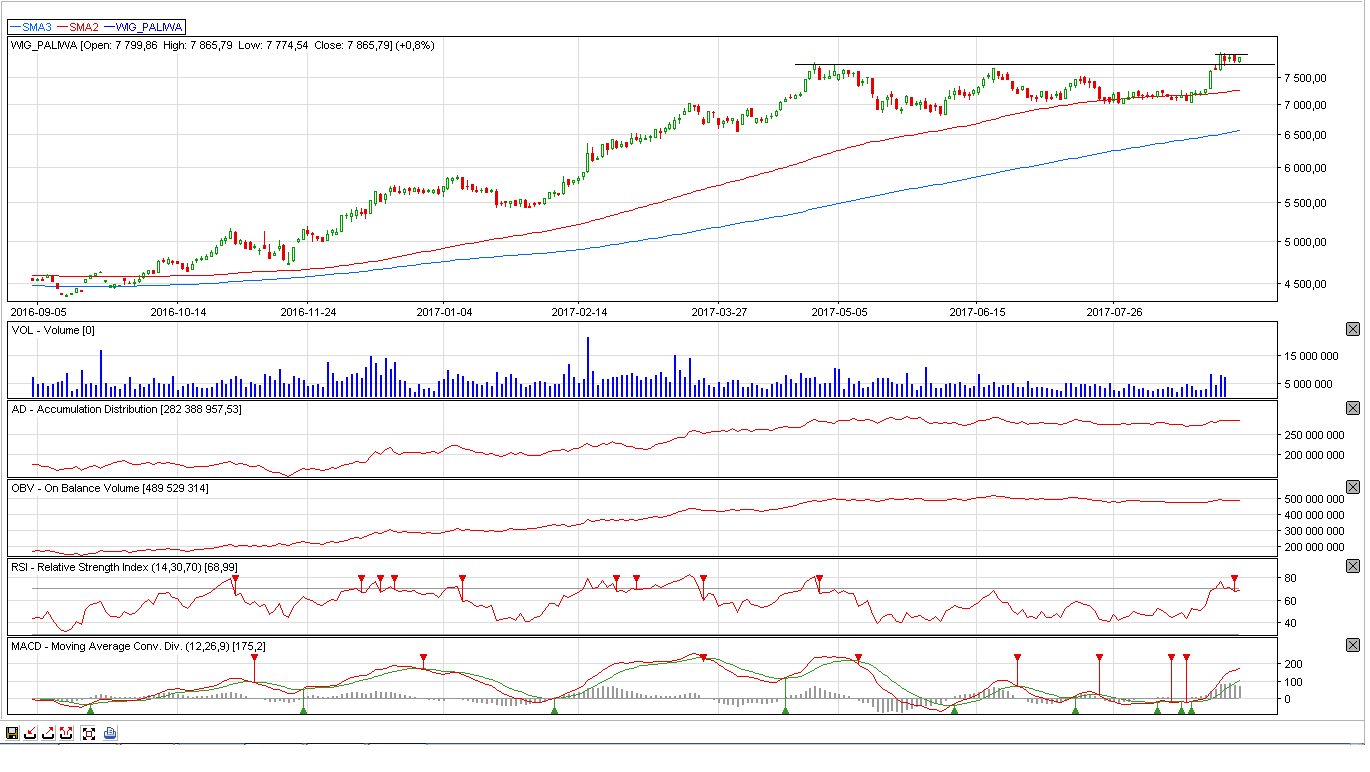Select SMA3 in the chart legend
This screenshot has height=772, width=1370.
click(32, 27)
